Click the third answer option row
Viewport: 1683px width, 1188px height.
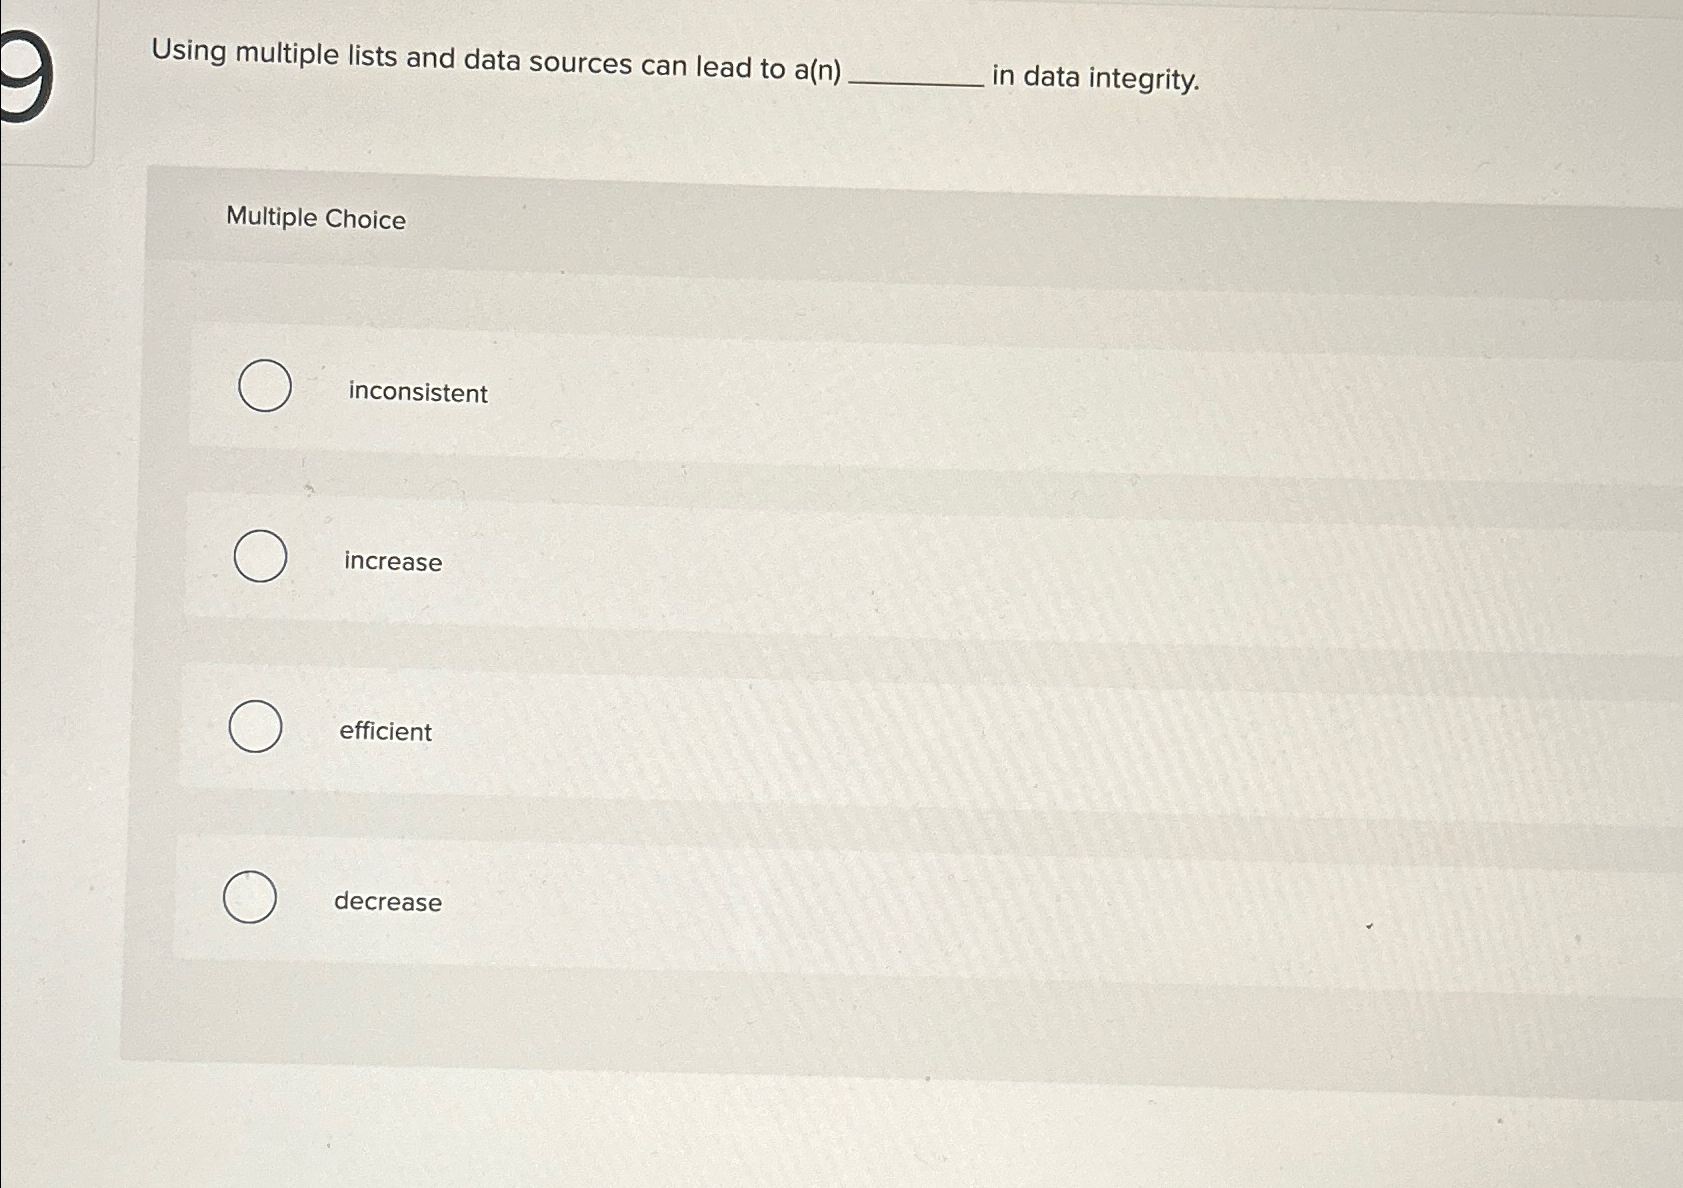[700, 730]
